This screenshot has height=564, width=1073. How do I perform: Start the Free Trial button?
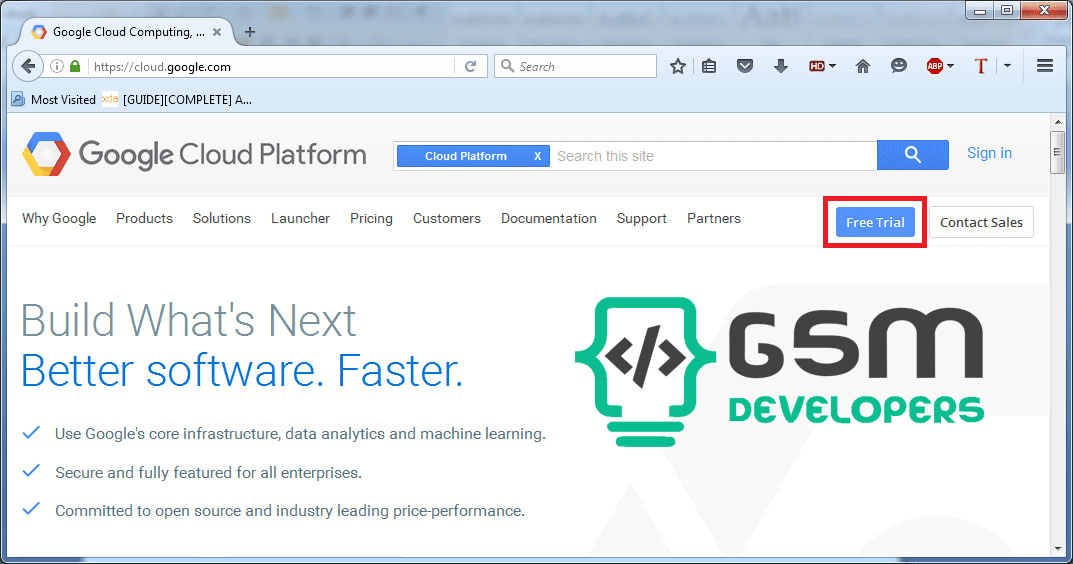pos(875,222)
